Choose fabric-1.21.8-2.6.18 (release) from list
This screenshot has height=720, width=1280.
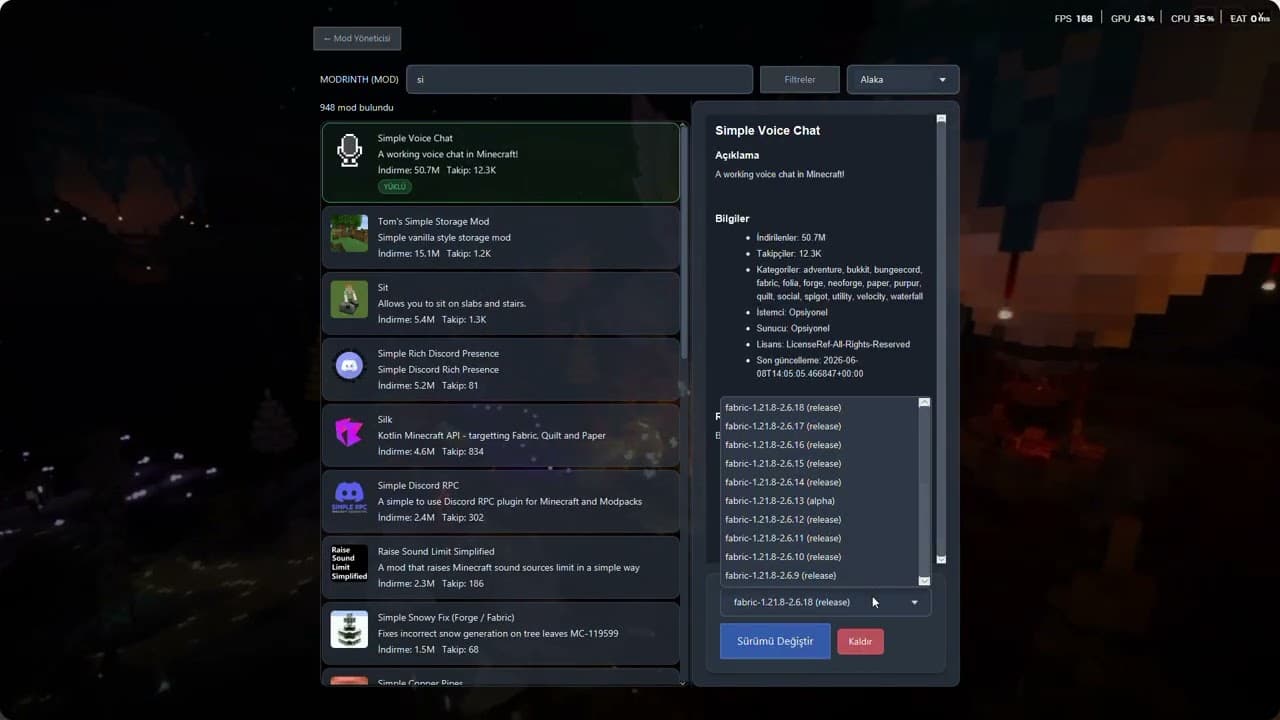(x=818, y=407)
